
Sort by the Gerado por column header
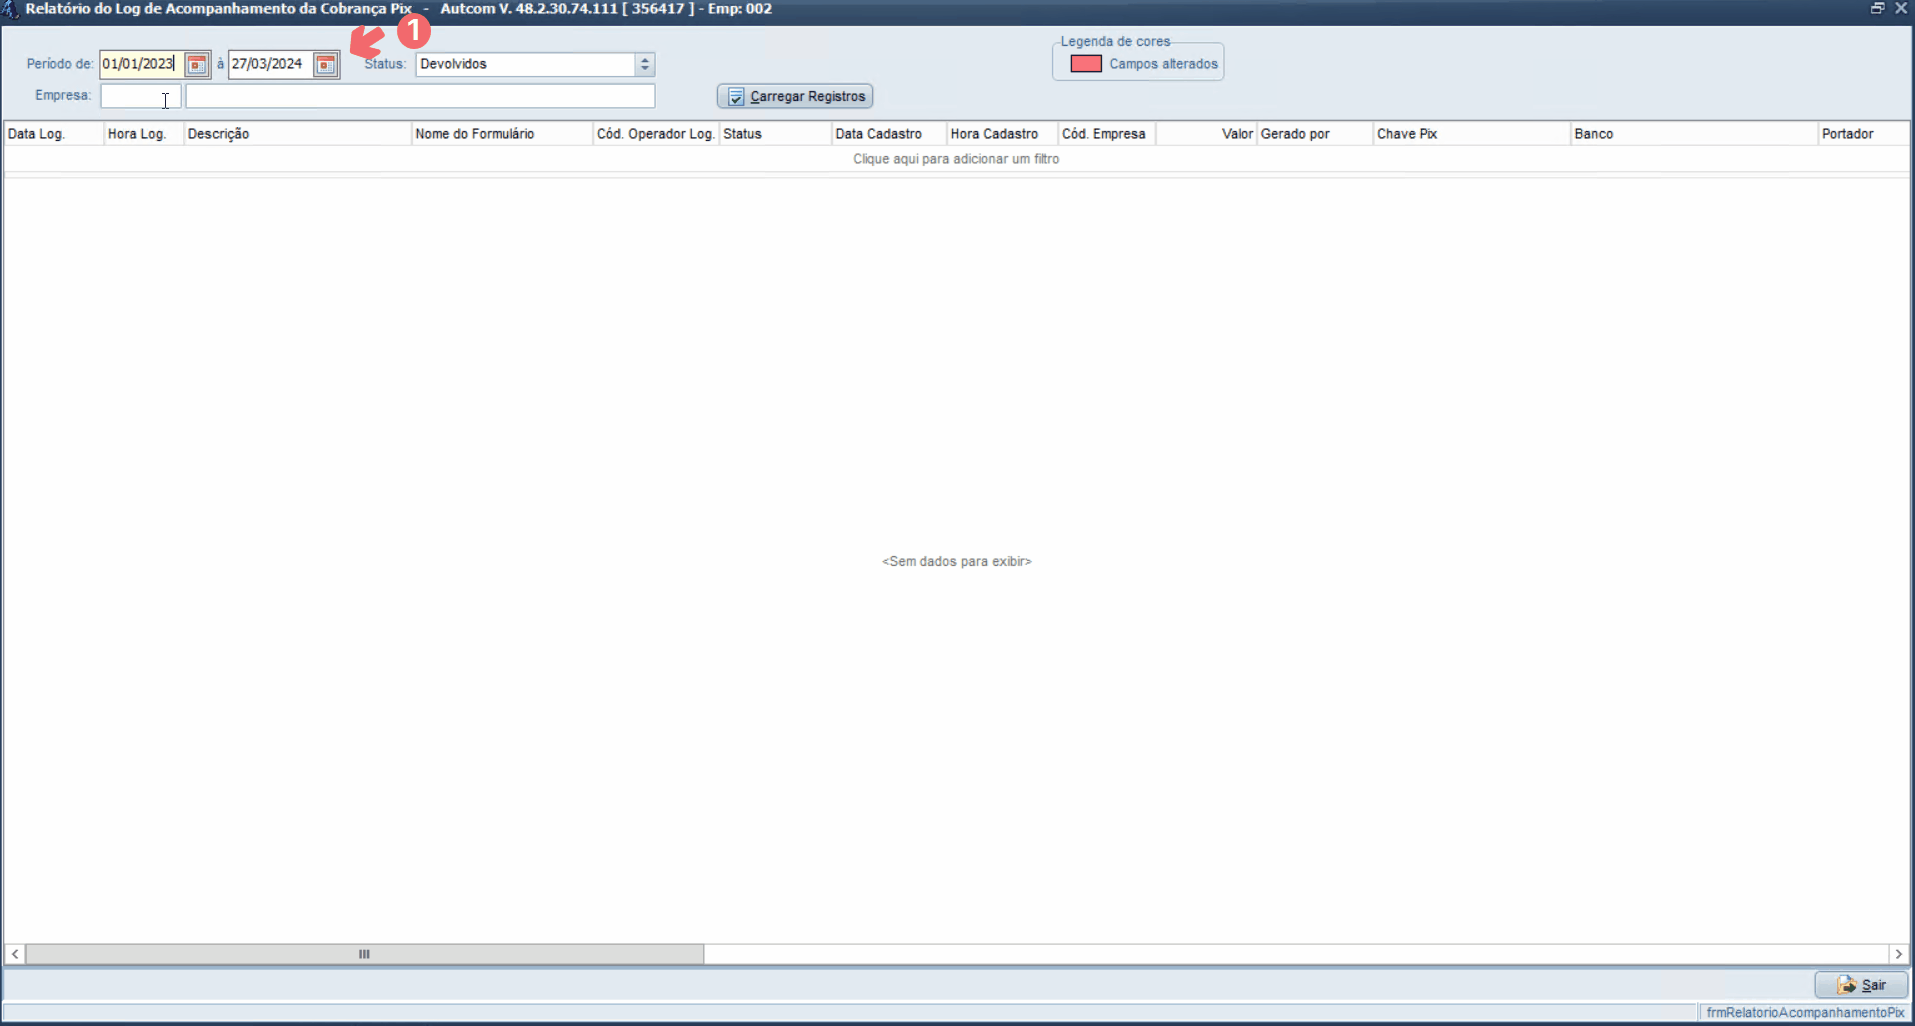[1315, 134]
